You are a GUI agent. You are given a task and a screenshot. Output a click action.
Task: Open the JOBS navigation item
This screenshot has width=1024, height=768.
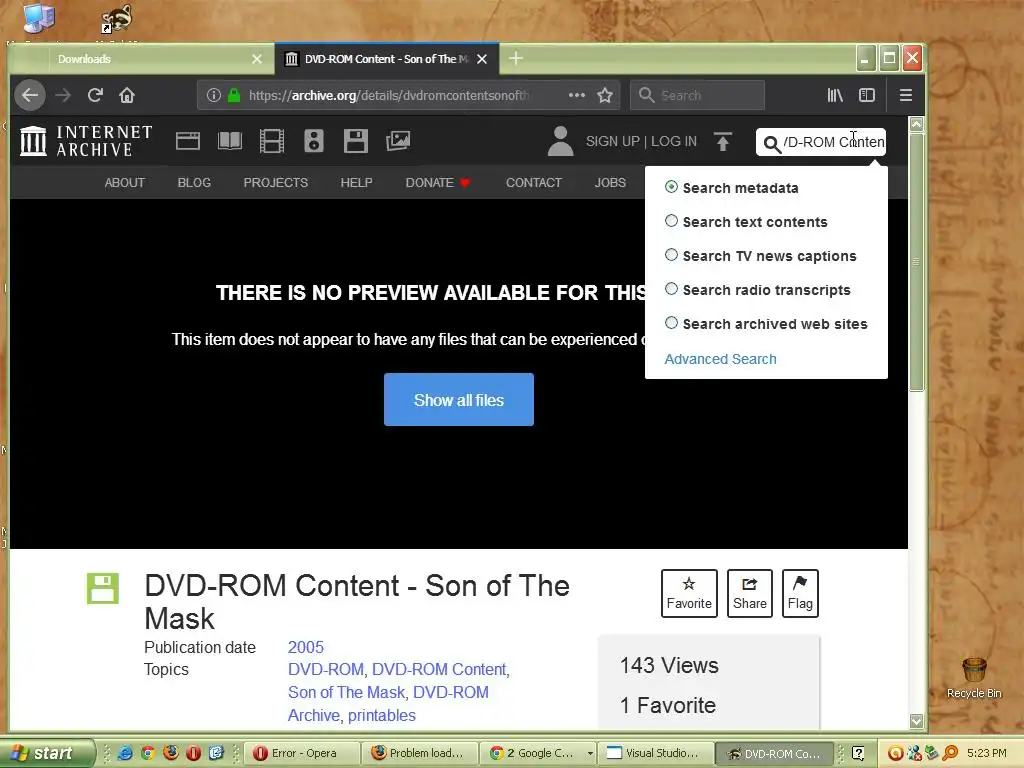(610, 183)
